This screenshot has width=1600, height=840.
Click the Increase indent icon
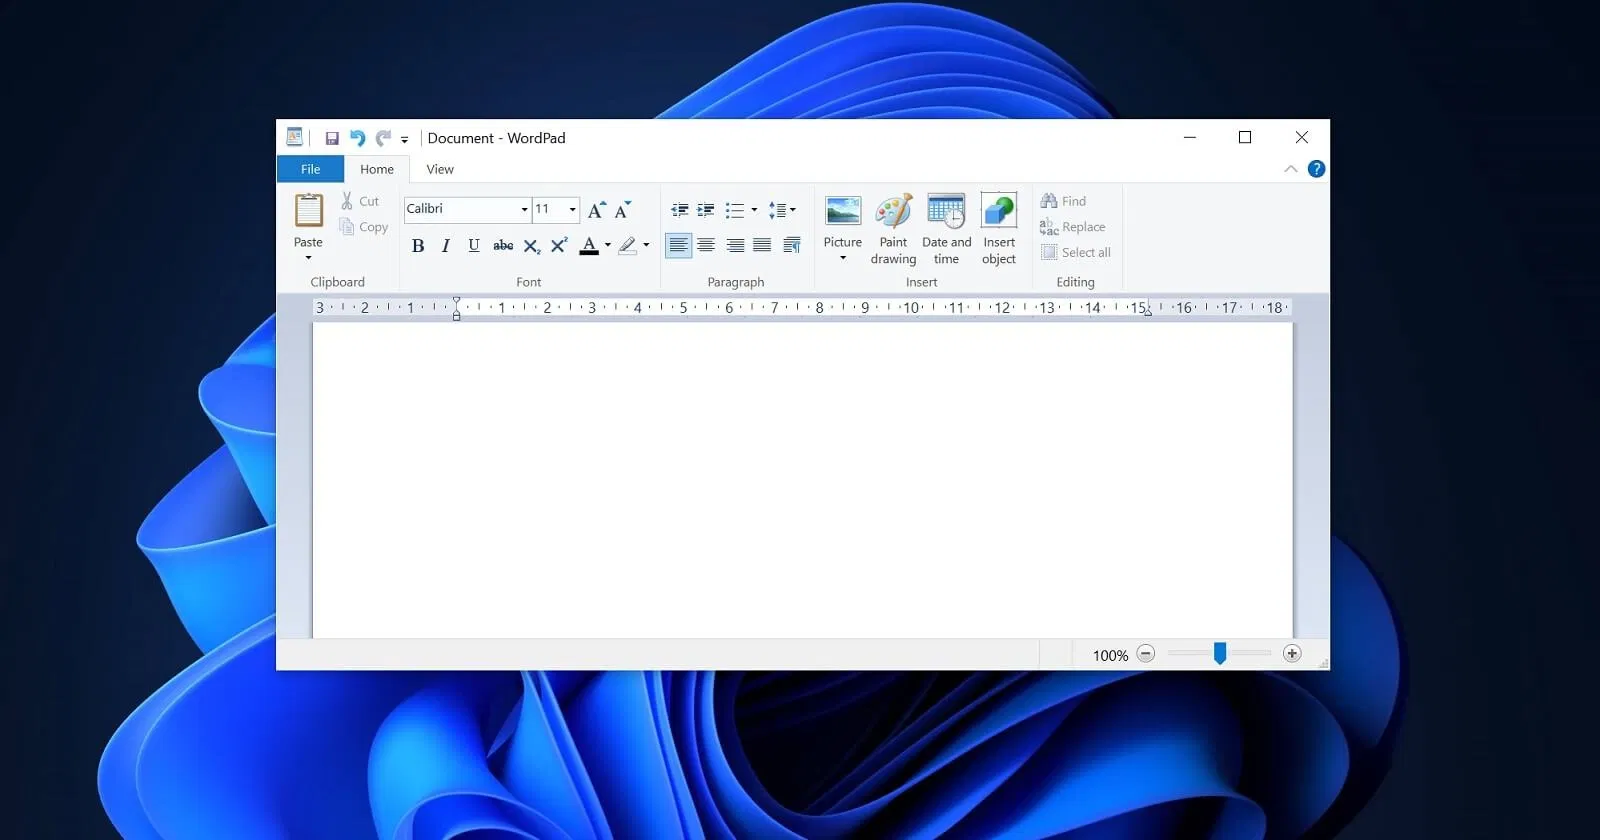click(706, 210)
